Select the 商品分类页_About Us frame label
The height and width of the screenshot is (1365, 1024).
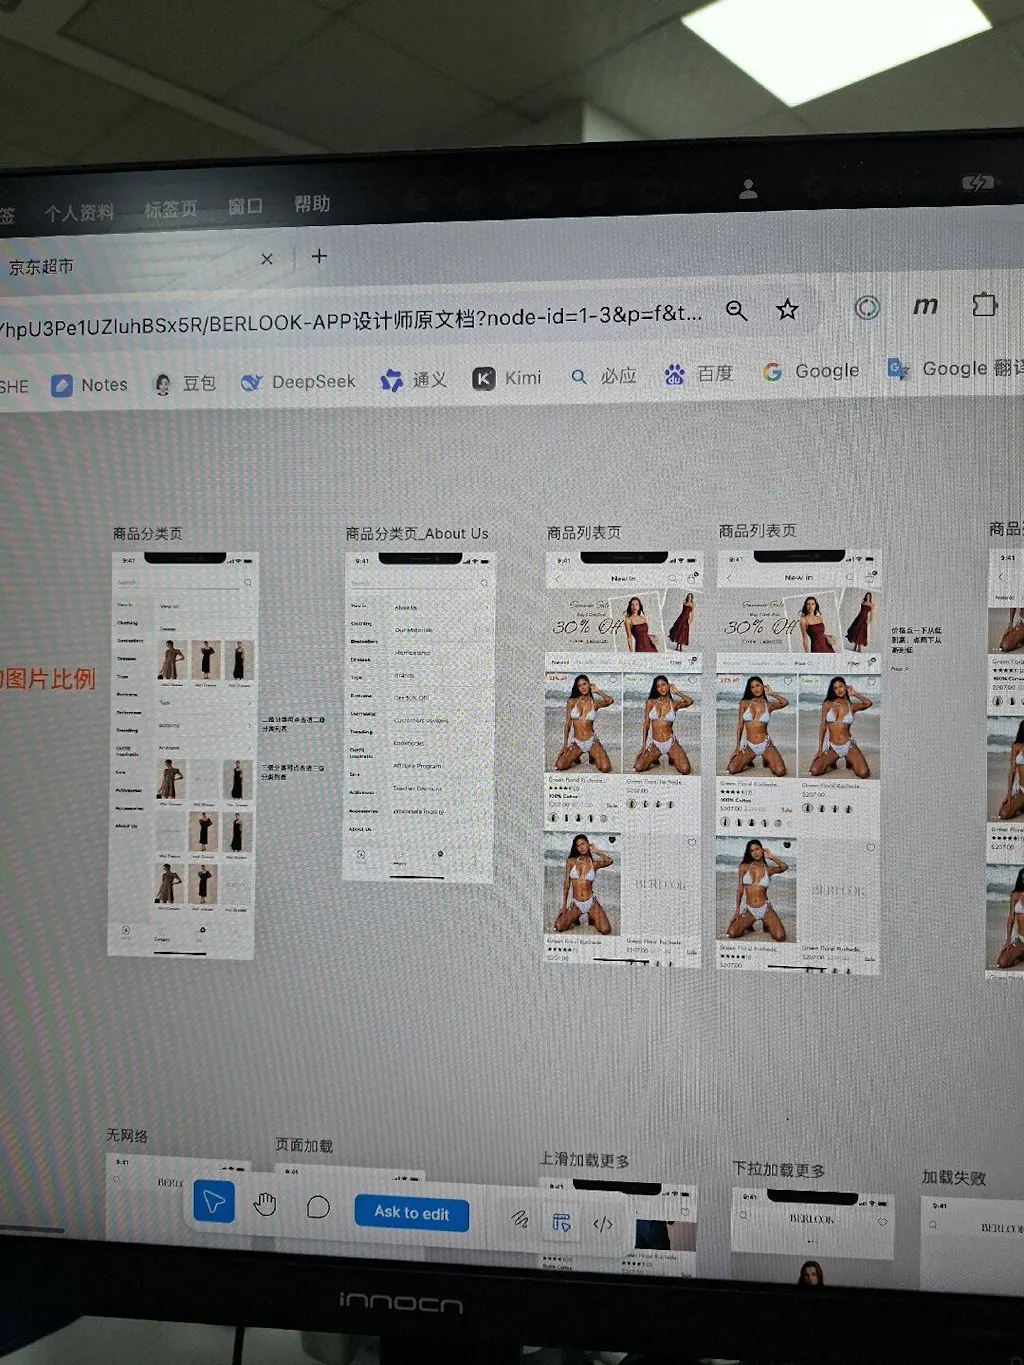click(x=417, y=534)
